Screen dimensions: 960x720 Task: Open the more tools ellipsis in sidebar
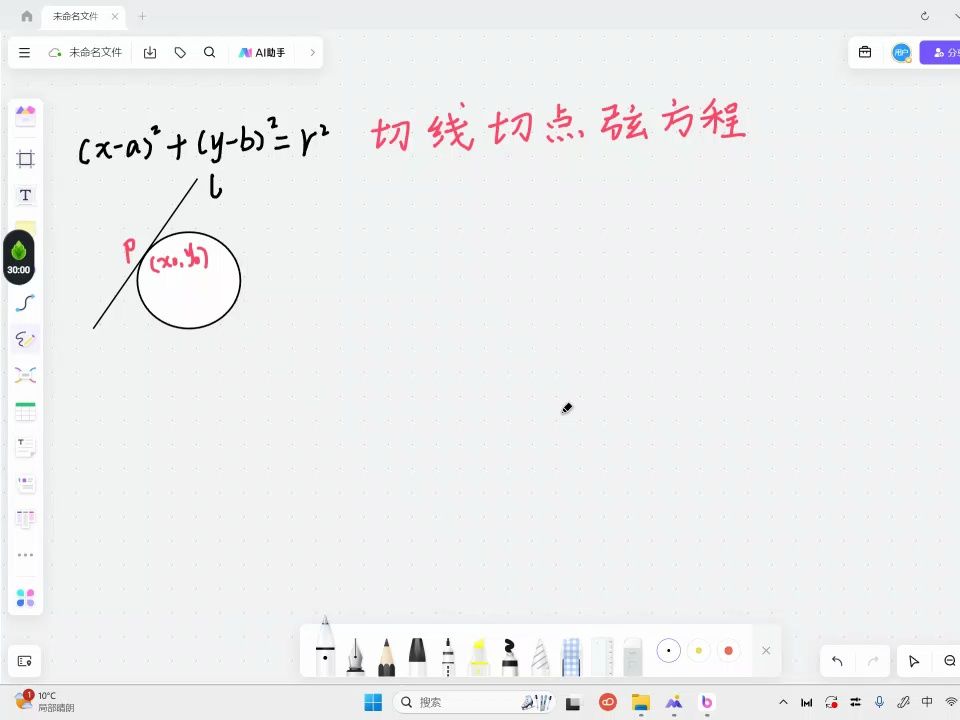coord(25,554)
